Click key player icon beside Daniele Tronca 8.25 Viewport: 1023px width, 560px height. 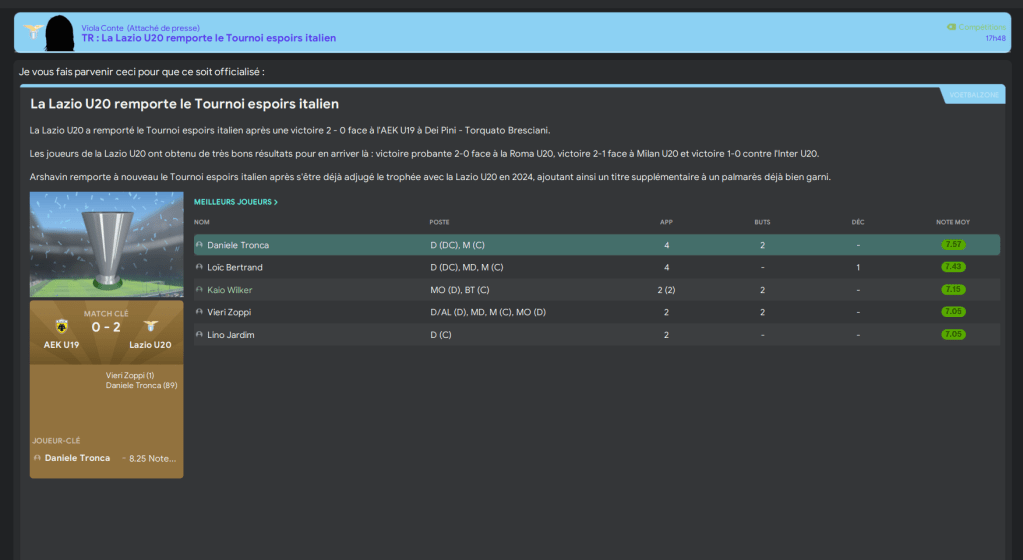[x=37, y=458]
